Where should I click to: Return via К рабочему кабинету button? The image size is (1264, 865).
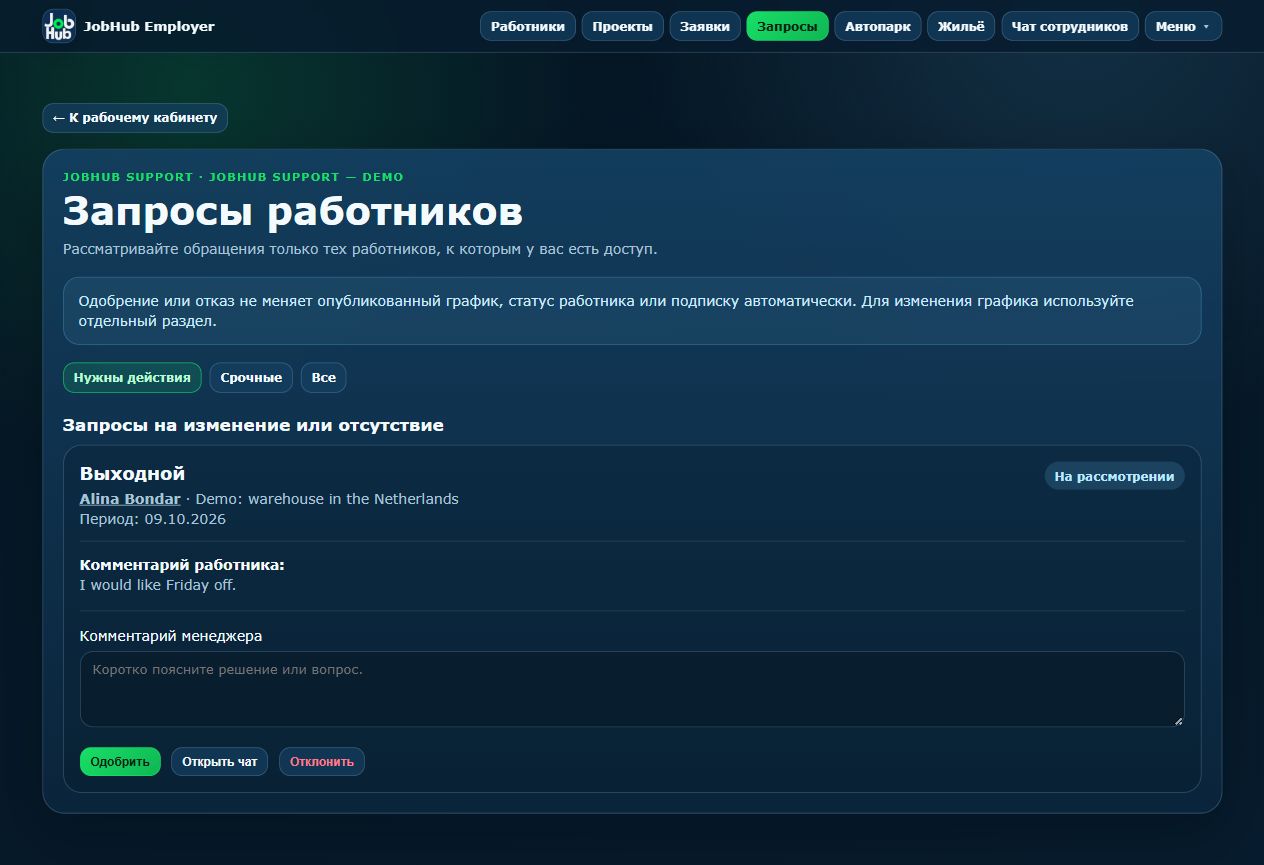tap(135, 118)
